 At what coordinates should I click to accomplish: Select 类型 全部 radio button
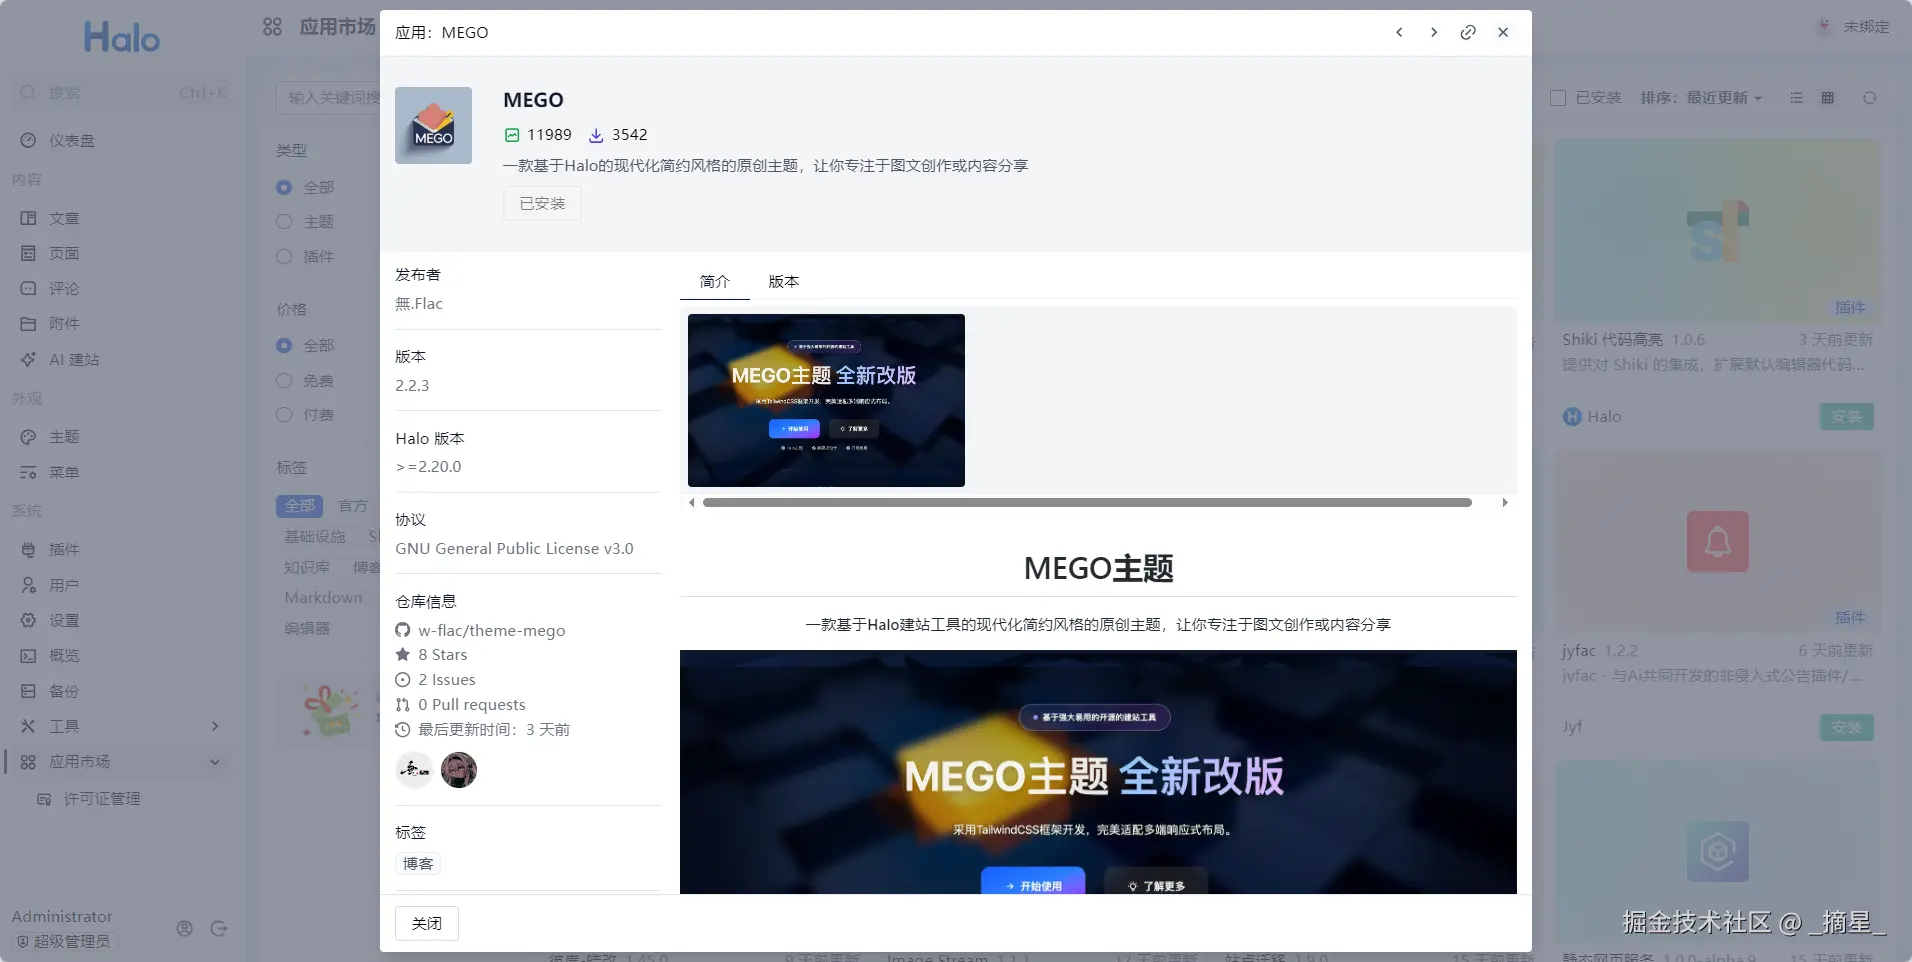click(284, 188)
